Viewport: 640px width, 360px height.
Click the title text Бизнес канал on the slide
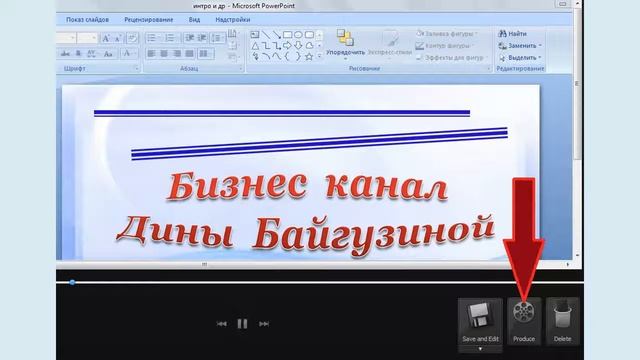pyautogui.click(x=307, y=187)
